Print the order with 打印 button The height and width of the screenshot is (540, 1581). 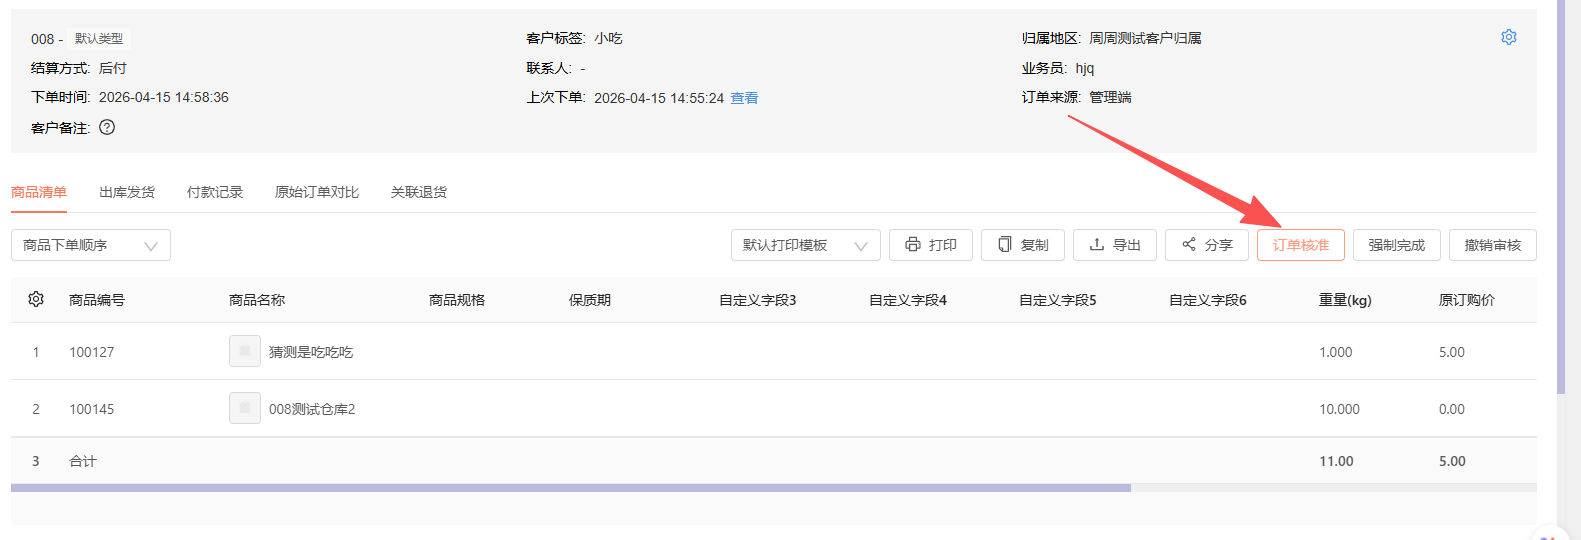coord(931,245)
